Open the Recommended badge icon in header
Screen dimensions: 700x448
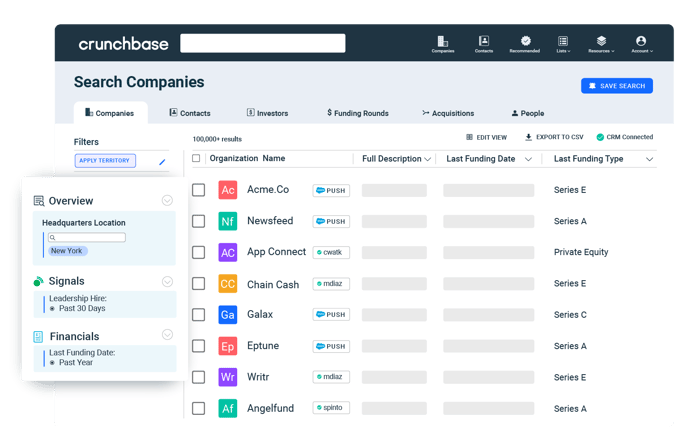525,41
